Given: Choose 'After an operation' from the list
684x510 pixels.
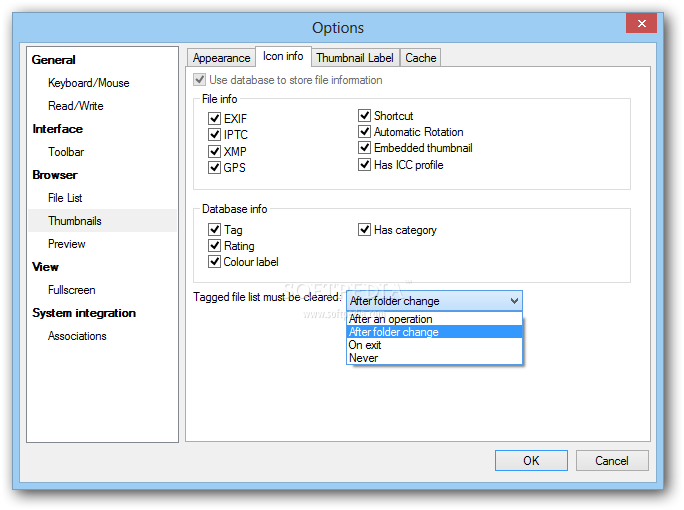Looking at the screenshot, I should pos(391,319).
